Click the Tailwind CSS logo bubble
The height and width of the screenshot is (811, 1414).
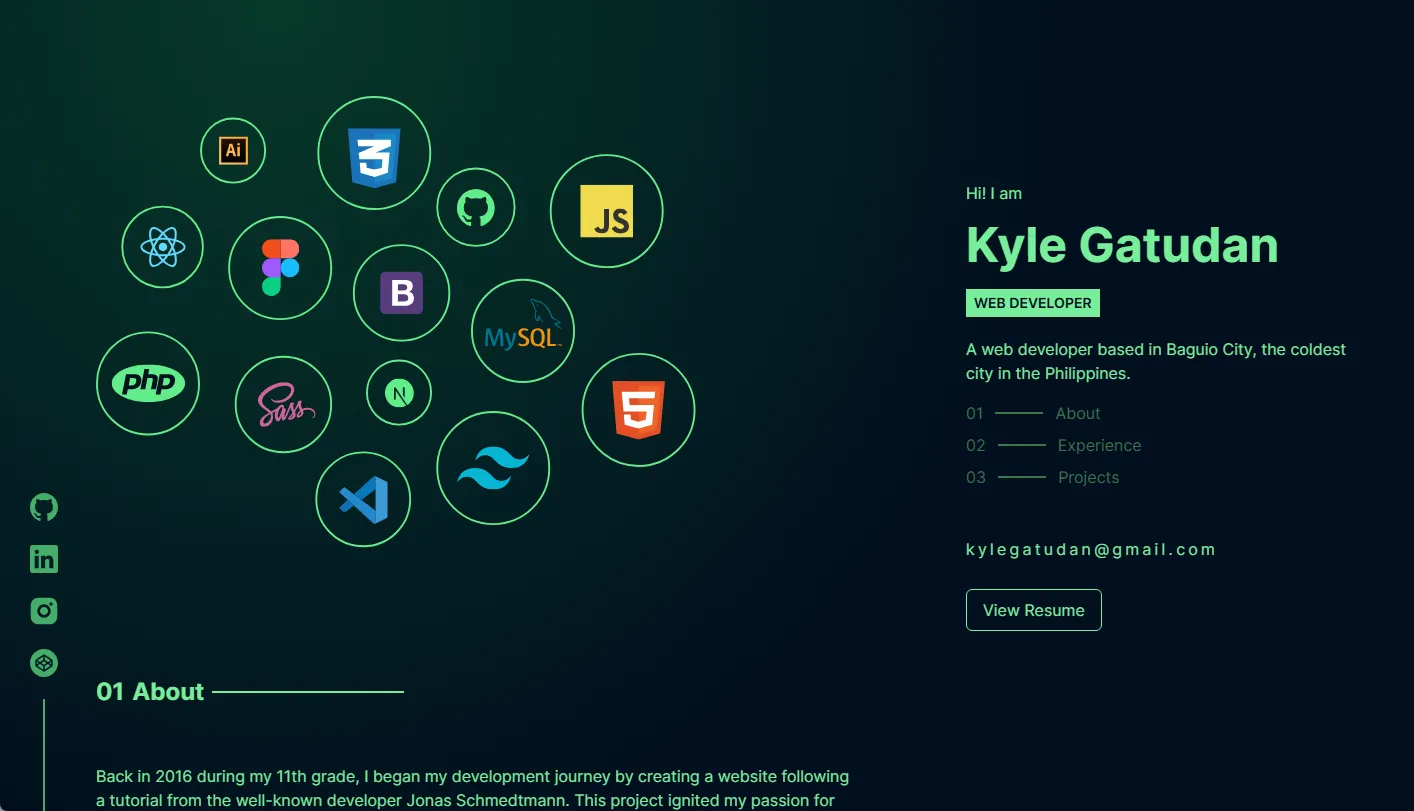pyautogui.click(x=493, y=468)
